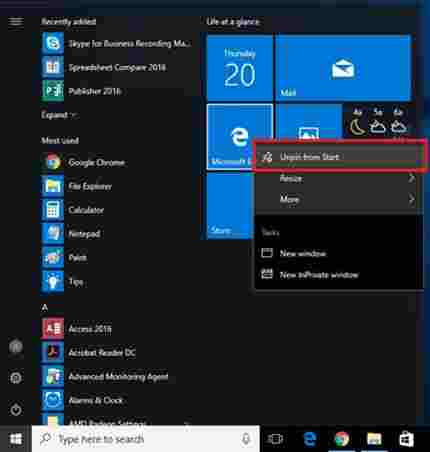Launch the Acrobat Reader DC icon
430x452 pixels.
pos(53,352)
